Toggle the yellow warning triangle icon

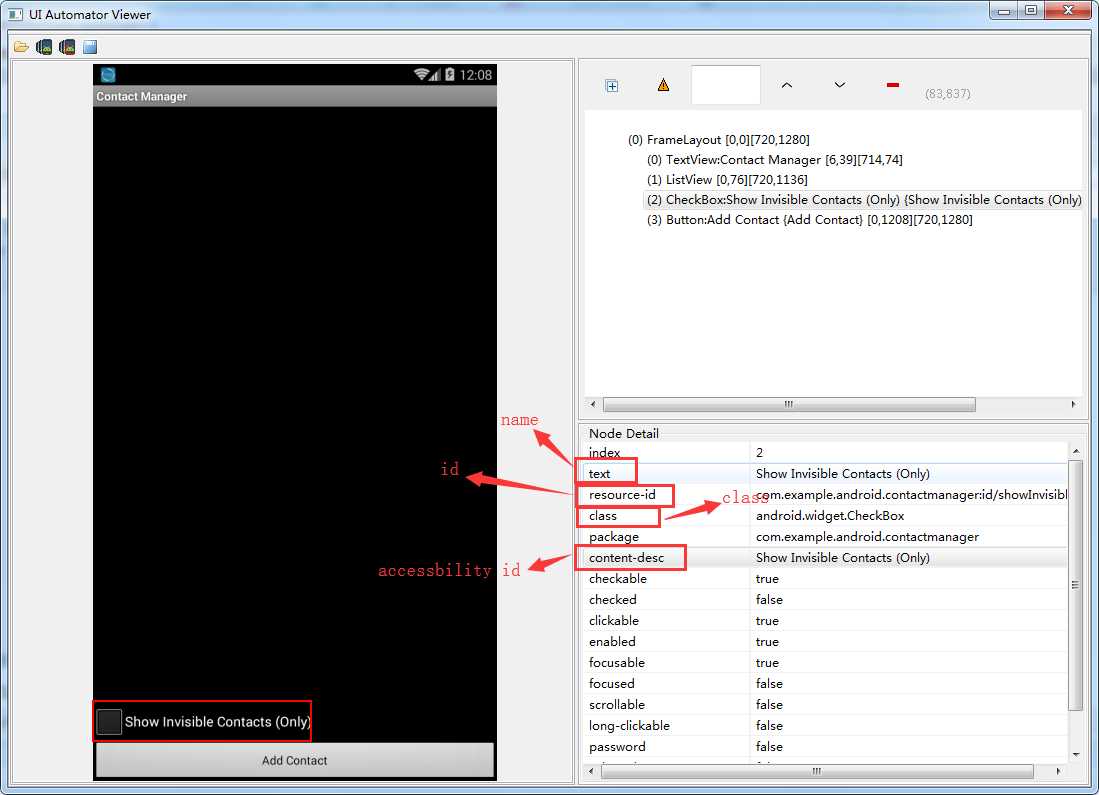(x=663, y=85)
